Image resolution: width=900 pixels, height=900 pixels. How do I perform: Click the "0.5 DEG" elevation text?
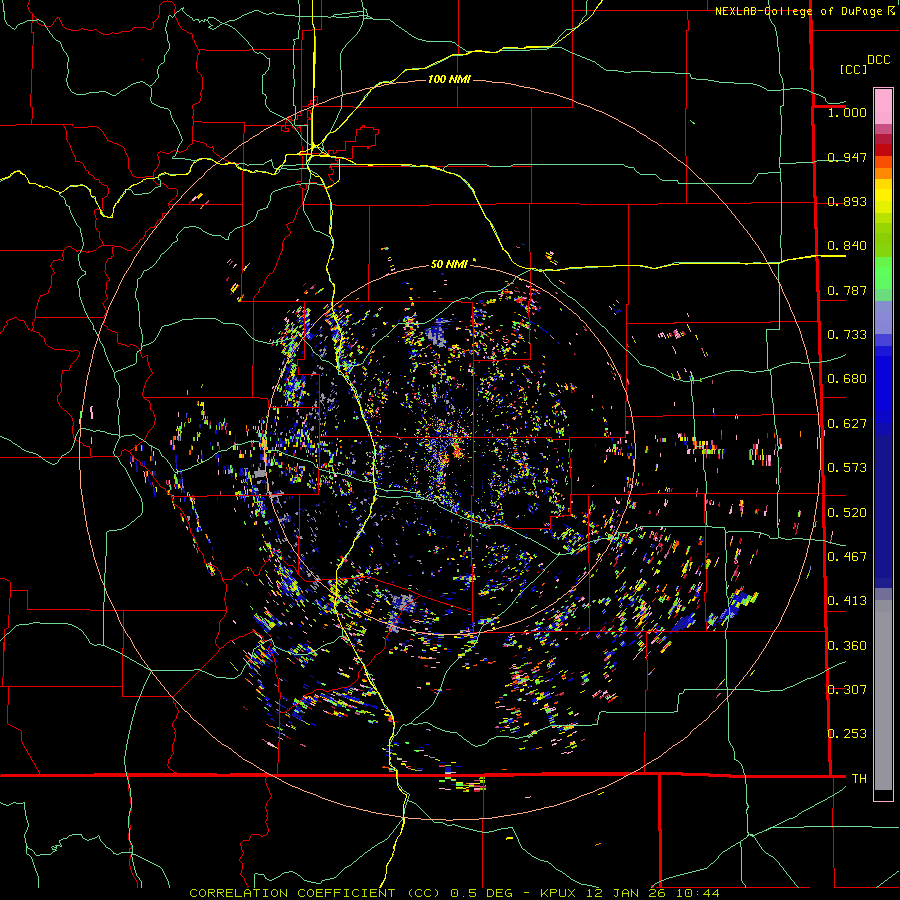click(482, 893)
